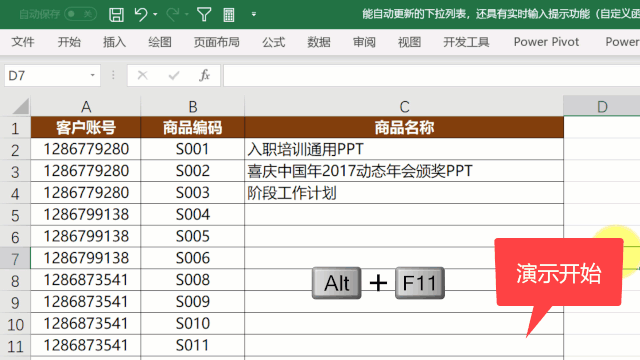The image size is (640, 360).
Task: Click the 客户账号 header cell
Action: (x=86, y=127)
